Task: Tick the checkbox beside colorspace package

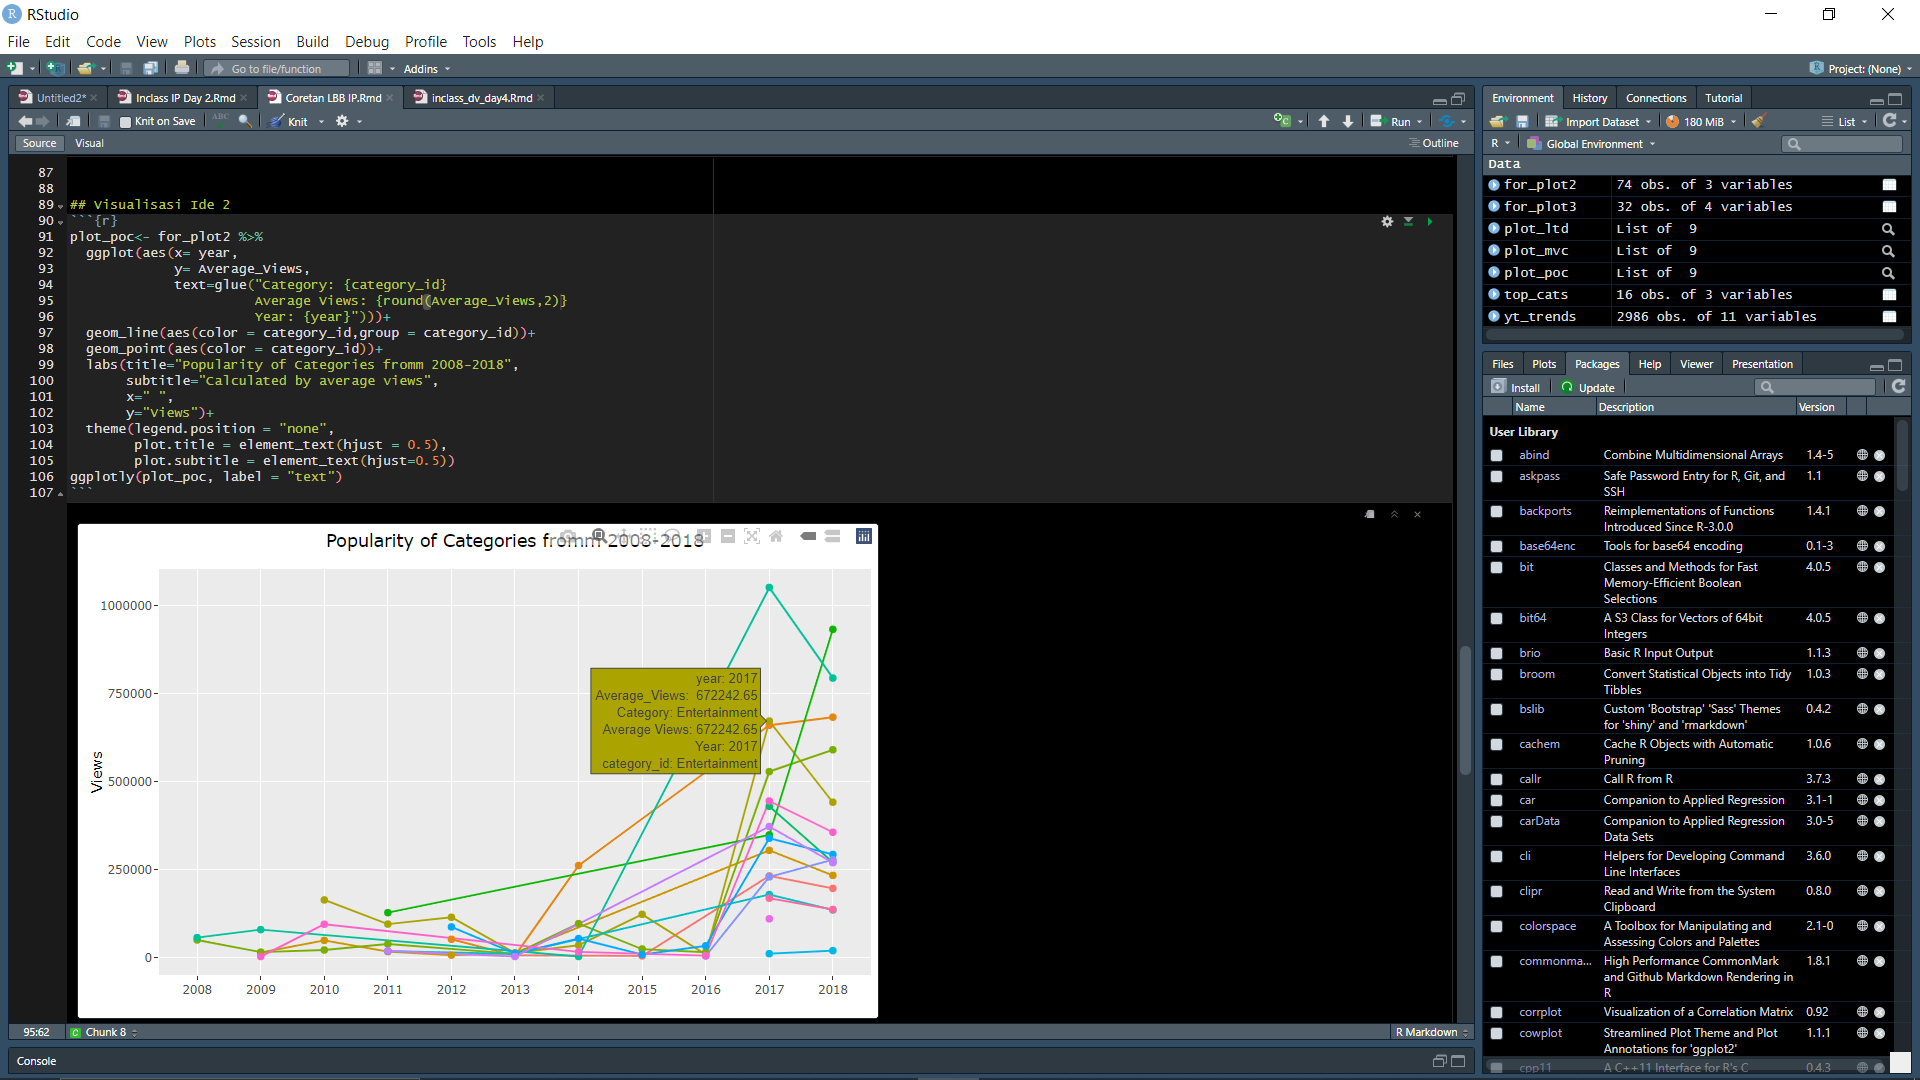Action: 1497,926
